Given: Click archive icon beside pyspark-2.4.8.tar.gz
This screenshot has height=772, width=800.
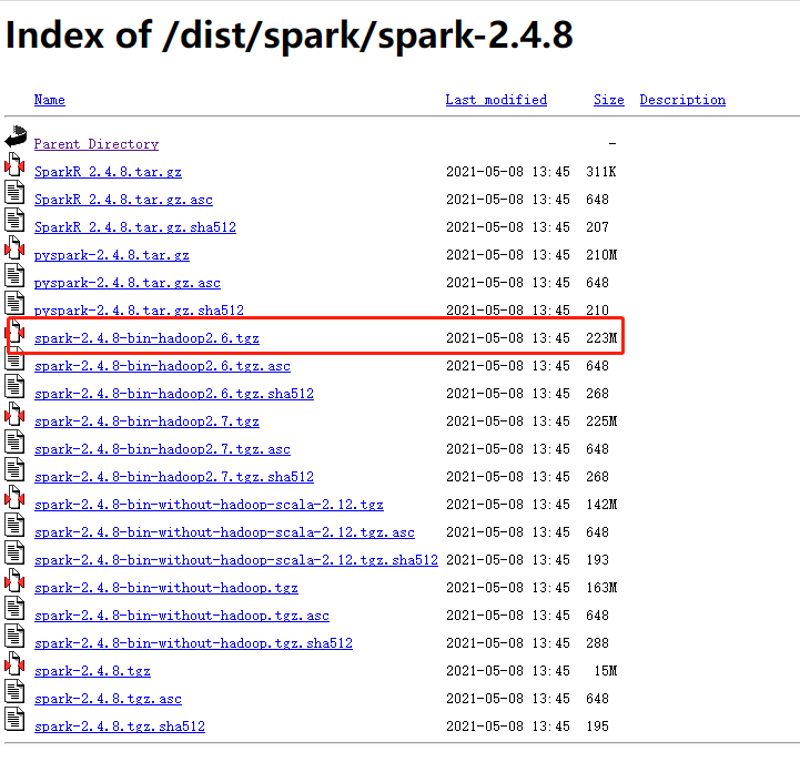Looking at the screenshot, I should [15, 247].
